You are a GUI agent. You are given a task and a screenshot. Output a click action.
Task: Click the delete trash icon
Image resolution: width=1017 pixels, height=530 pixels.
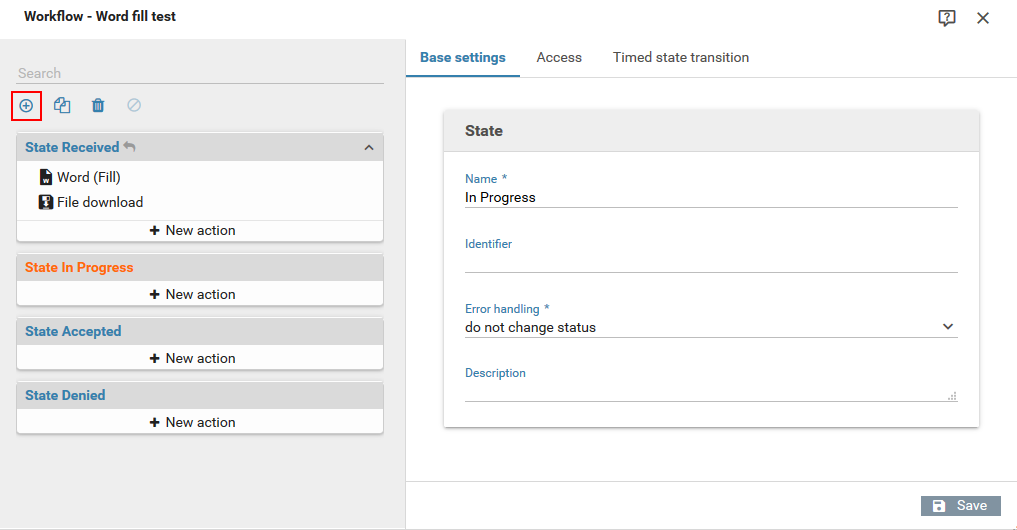coord(98,105)
